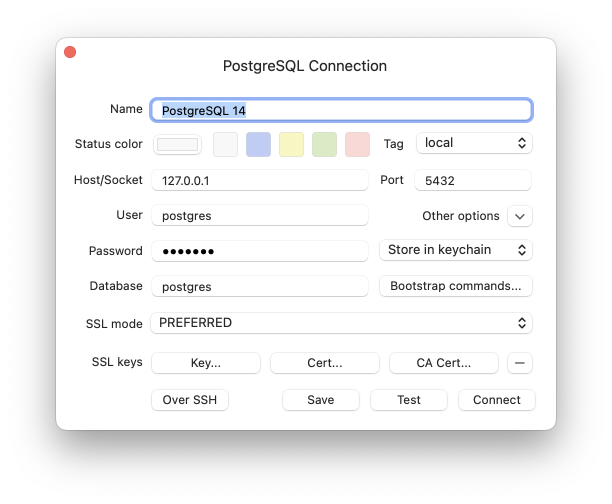Select the green status color swatch
This screenshot has width=612, height=504.
[324, 144]
